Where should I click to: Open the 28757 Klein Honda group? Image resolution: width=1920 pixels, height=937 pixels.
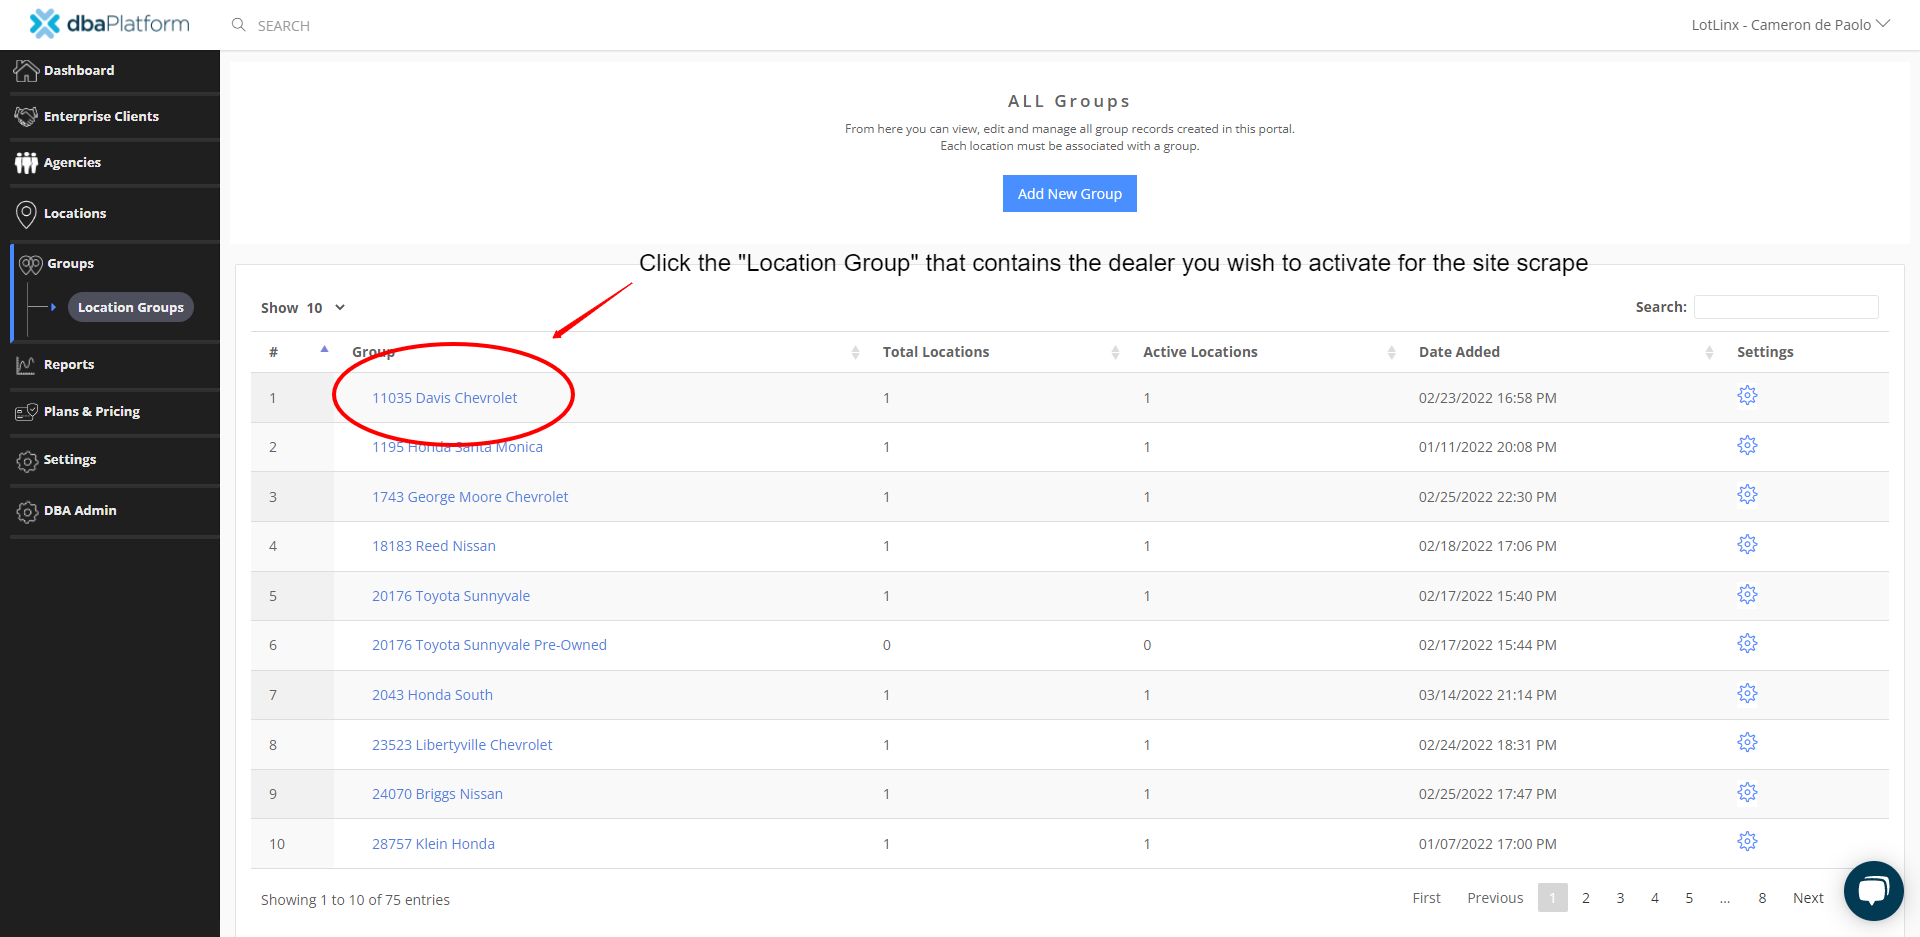point(433,844)
